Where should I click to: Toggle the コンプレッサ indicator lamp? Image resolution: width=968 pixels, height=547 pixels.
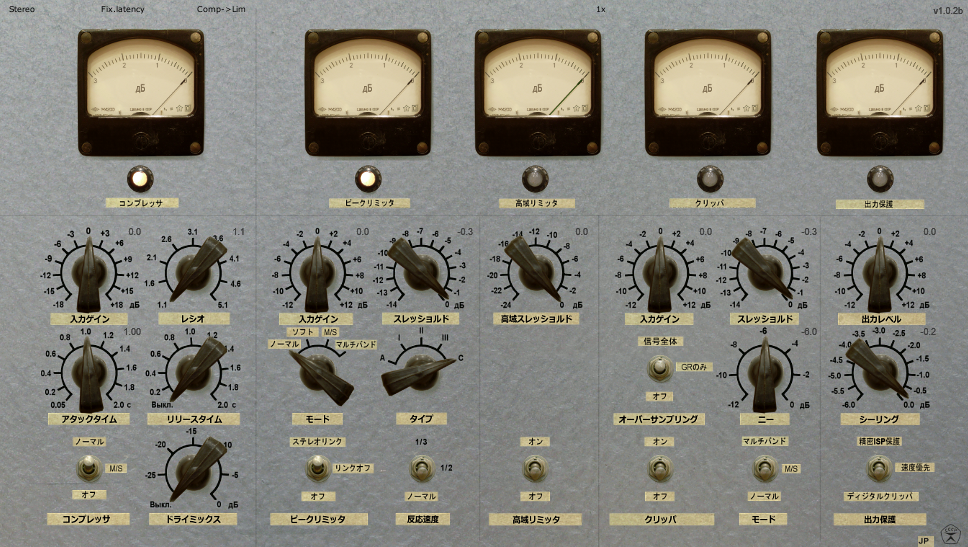click(x=140, y=179)
